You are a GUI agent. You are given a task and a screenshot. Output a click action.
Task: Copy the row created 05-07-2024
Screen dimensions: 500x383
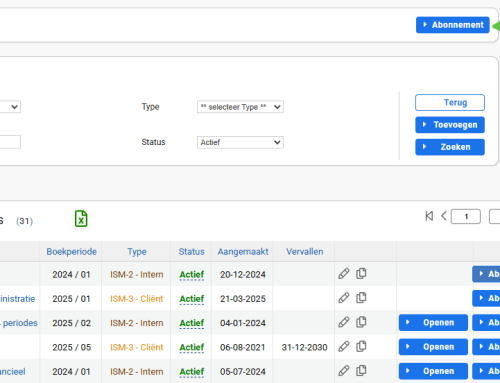pos(361,371)
